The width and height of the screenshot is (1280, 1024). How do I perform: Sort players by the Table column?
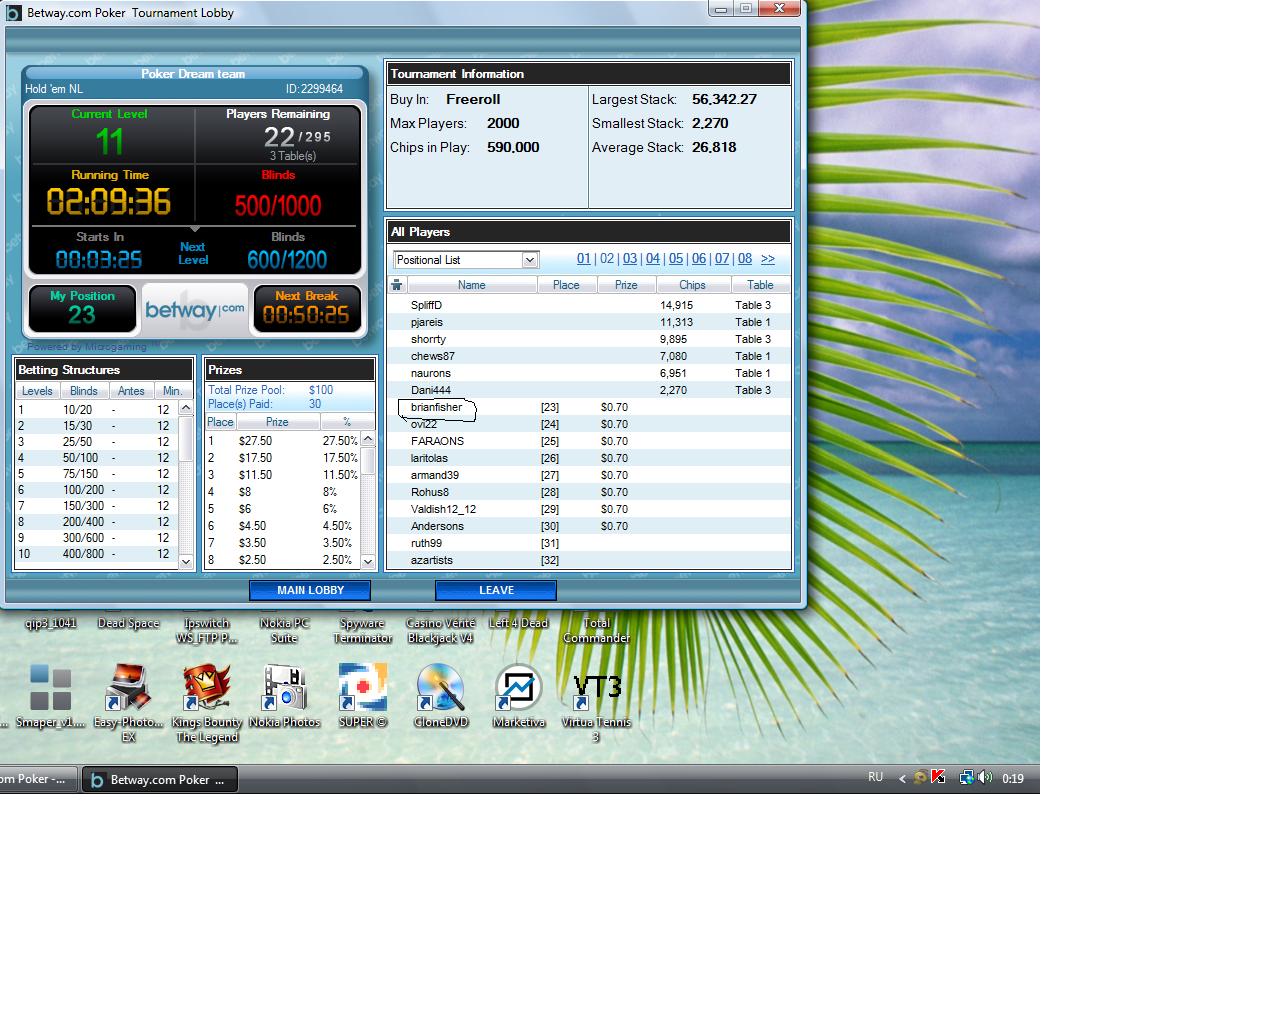[760, 285]
